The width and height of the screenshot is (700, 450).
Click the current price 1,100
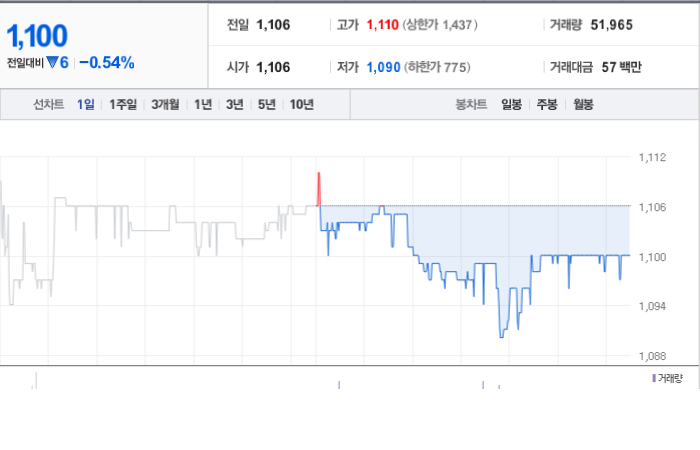tap(37, 36)
